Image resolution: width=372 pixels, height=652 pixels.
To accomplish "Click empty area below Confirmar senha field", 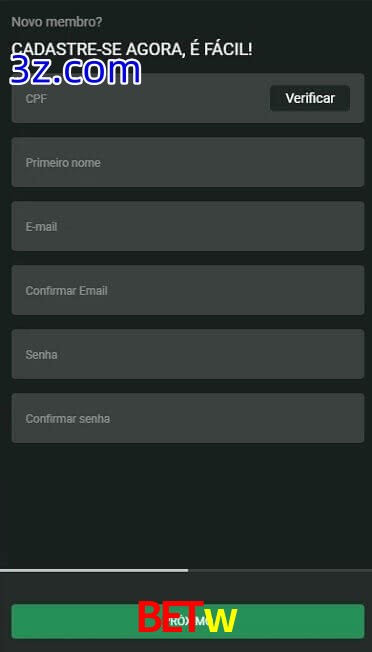I will click(188, 505).
